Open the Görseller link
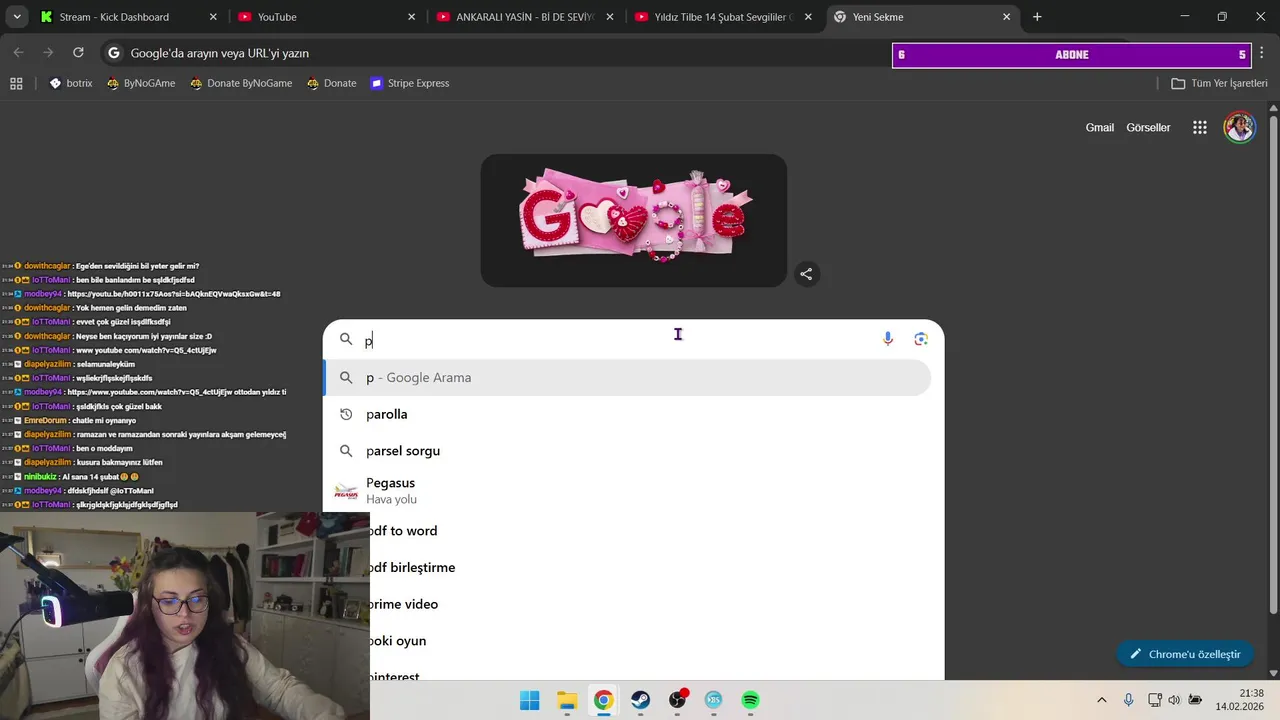 [1148, 127]
